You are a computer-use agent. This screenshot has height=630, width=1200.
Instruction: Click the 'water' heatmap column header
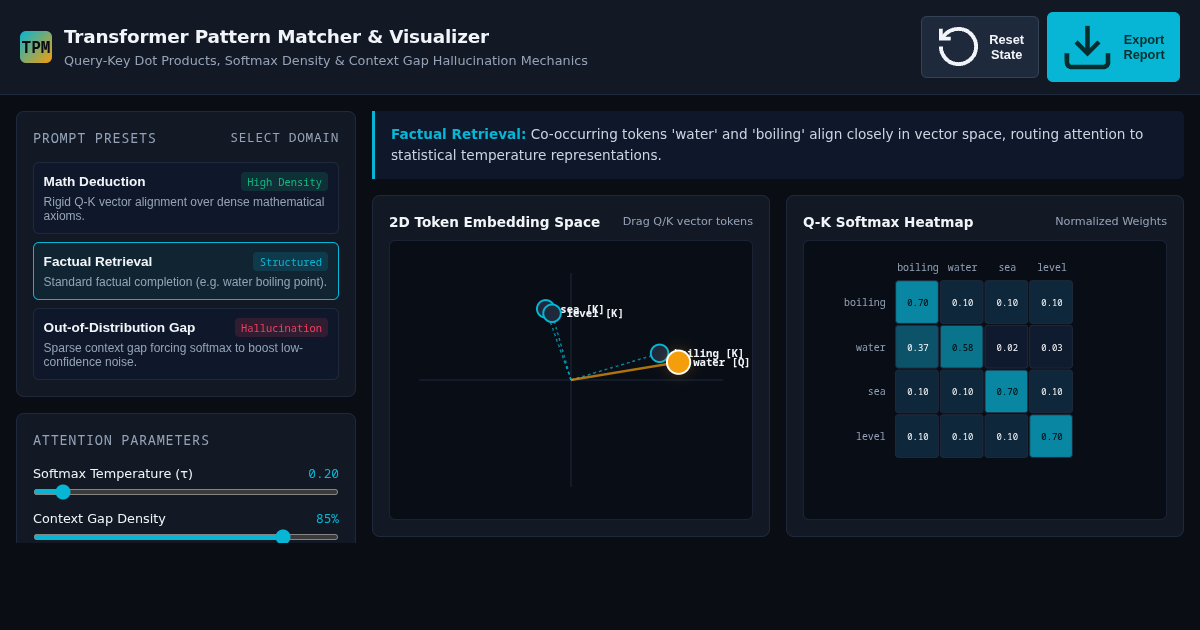(963, 268)
